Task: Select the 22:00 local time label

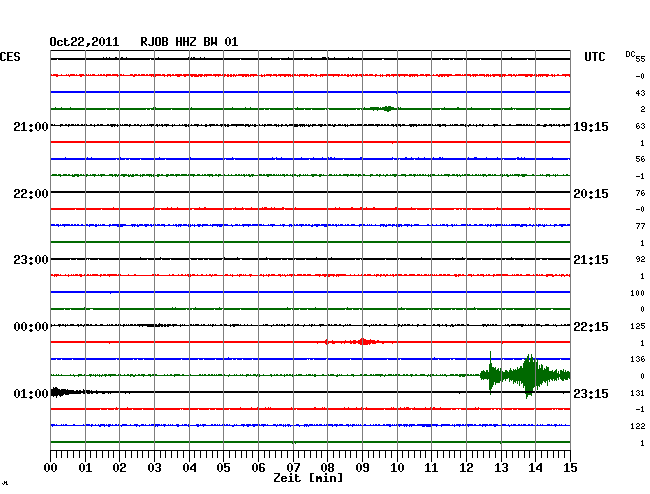Action: (x=31, y=194)
